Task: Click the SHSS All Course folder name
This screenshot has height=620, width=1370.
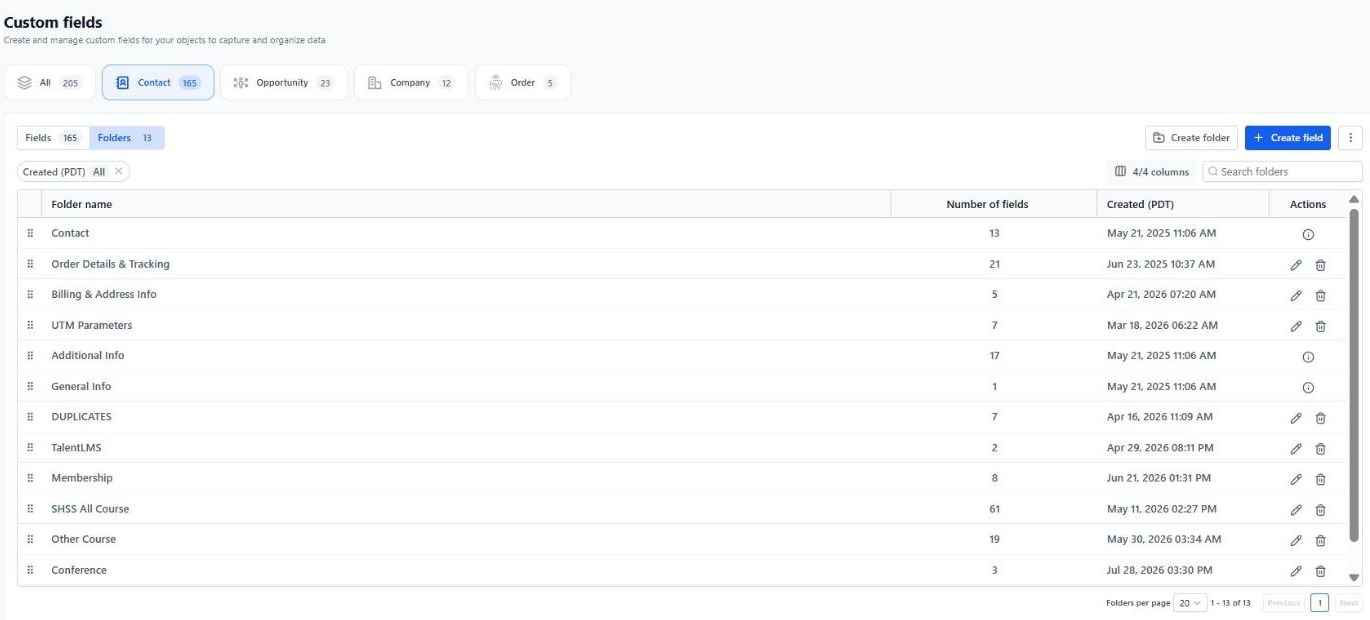Action: click(x=90, y=509)
